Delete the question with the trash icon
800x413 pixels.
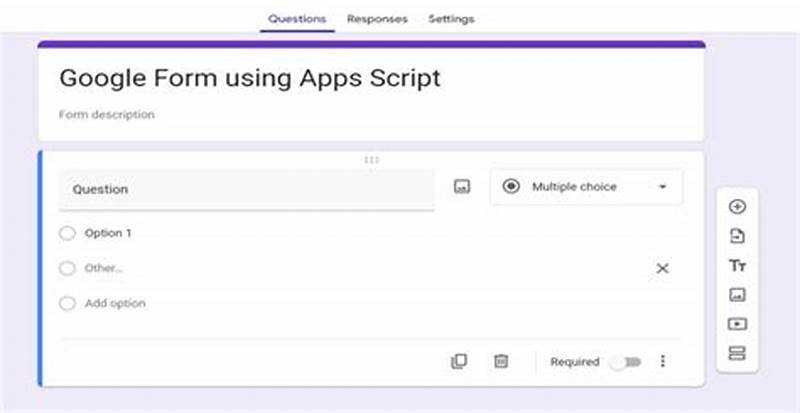point(501,361)
